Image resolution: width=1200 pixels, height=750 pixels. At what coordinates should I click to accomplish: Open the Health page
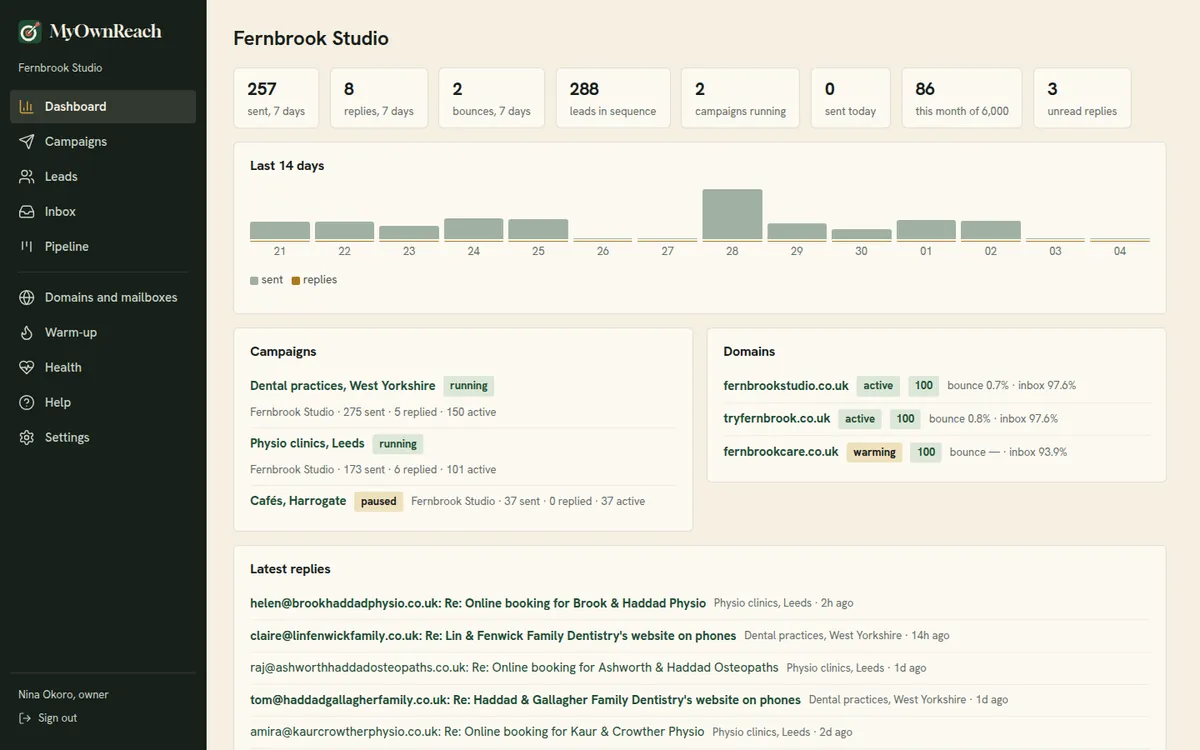click(103, 367)
